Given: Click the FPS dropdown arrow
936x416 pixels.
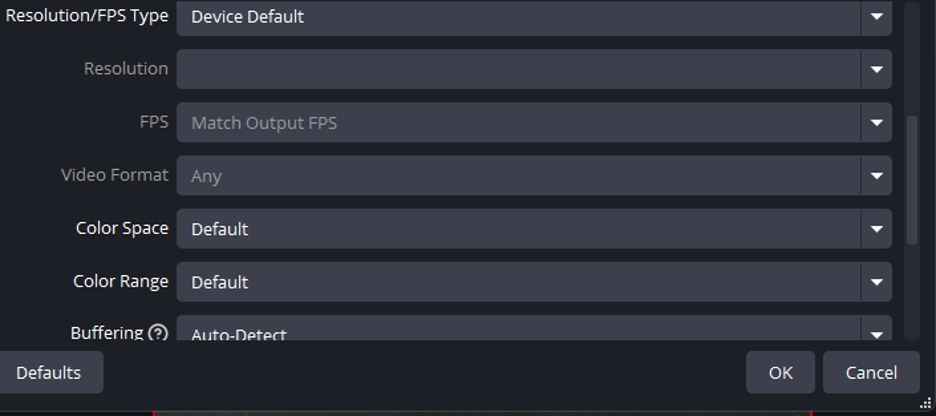Looking at the screenshot, I should [876, 123].
